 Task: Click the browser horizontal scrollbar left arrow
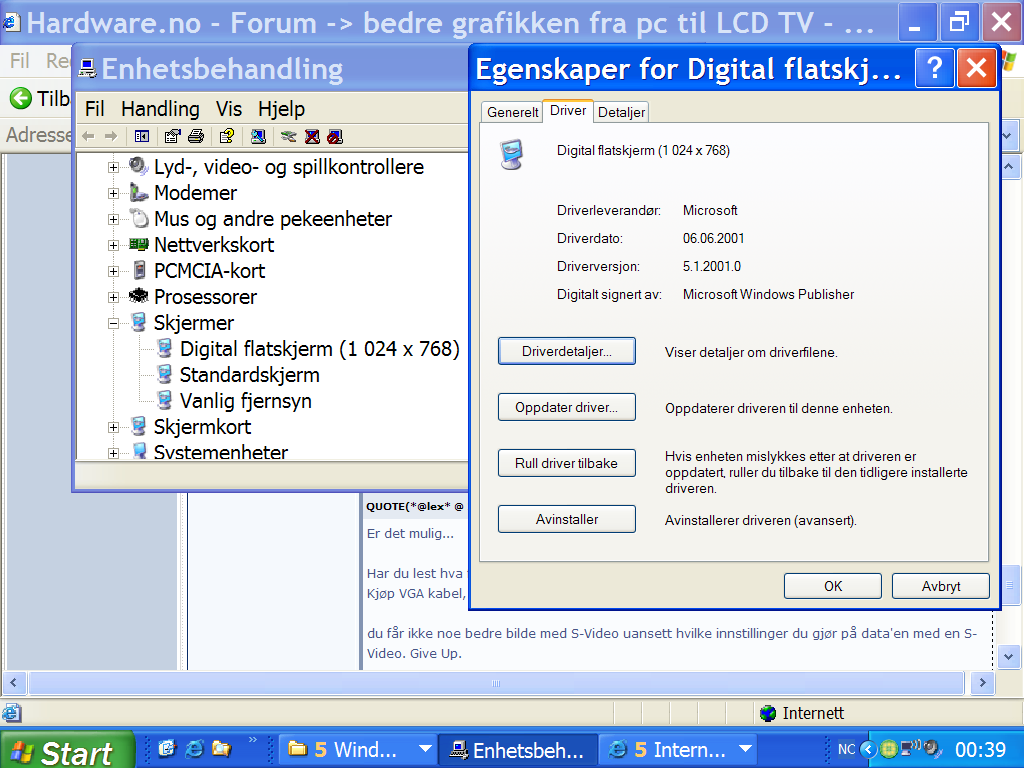click(13, 683)
